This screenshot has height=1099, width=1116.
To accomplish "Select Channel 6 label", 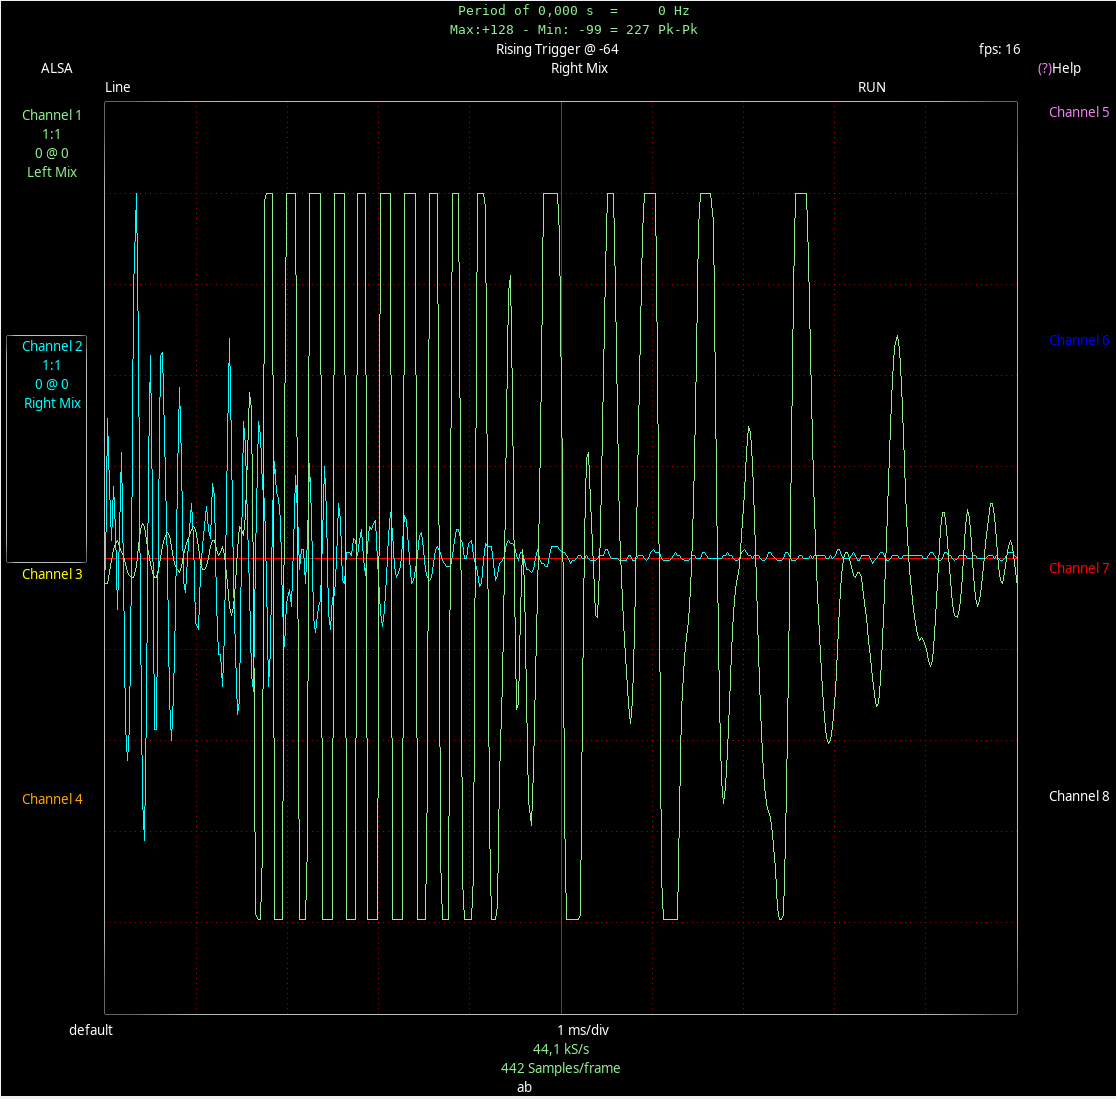I will [1079, 340].
